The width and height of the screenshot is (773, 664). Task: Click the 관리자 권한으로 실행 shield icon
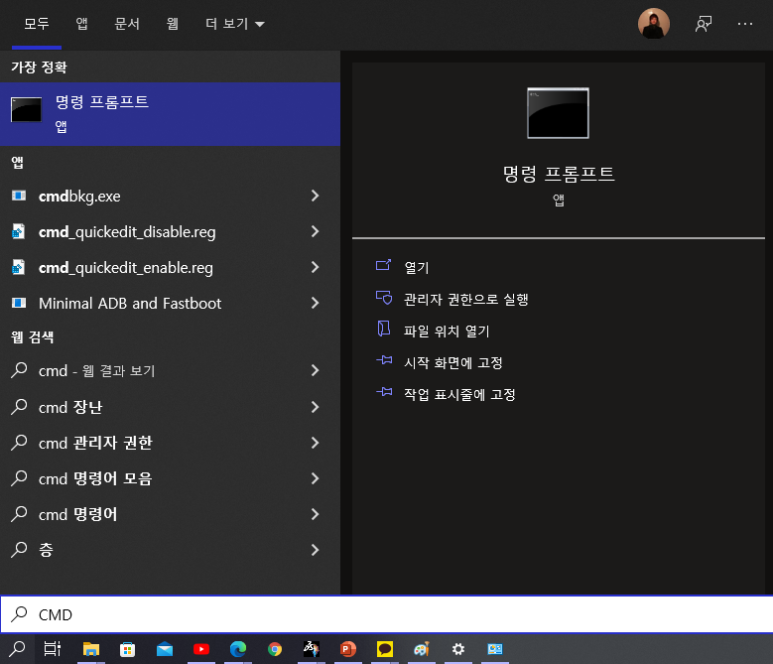click(x=384, y=298)
